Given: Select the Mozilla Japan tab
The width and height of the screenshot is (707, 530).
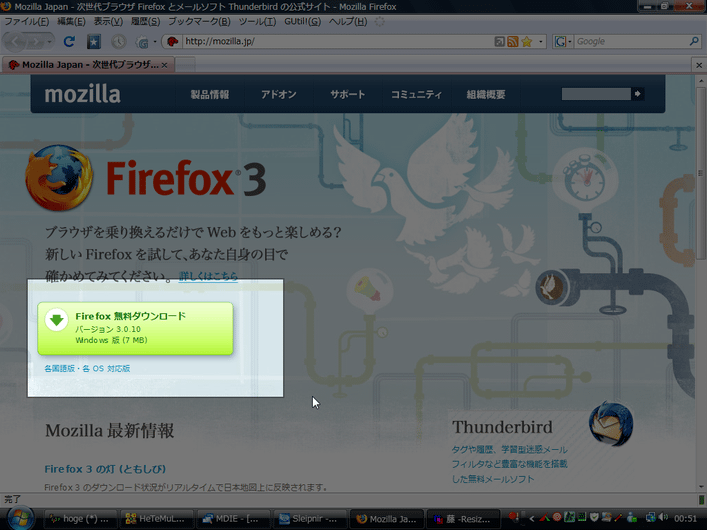Looking at the screenshot, I should point(88,65).
